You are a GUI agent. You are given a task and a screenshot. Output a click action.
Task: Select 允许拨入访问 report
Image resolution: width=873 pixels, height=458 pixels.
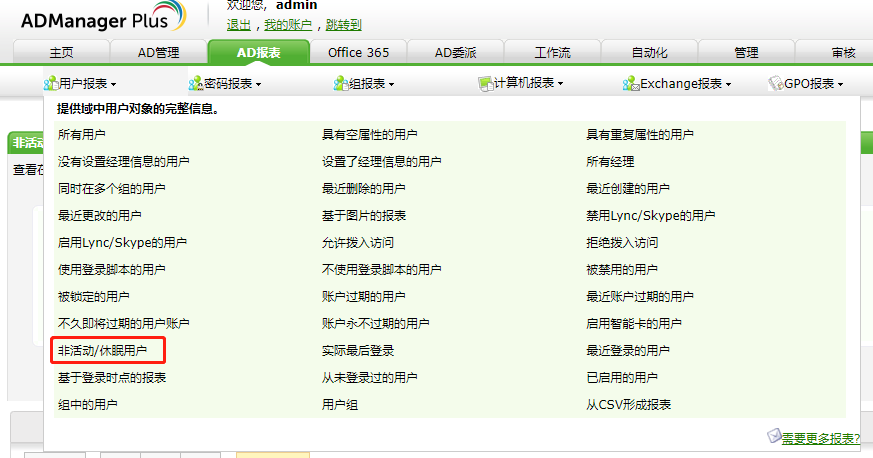358,243
